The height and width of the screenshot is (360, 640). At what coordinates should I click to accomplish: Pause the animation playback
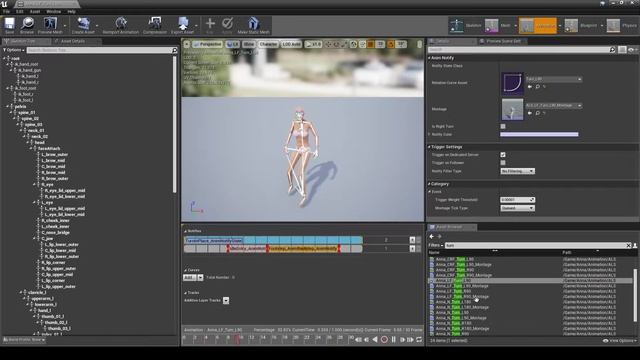[x=393, y=339]
